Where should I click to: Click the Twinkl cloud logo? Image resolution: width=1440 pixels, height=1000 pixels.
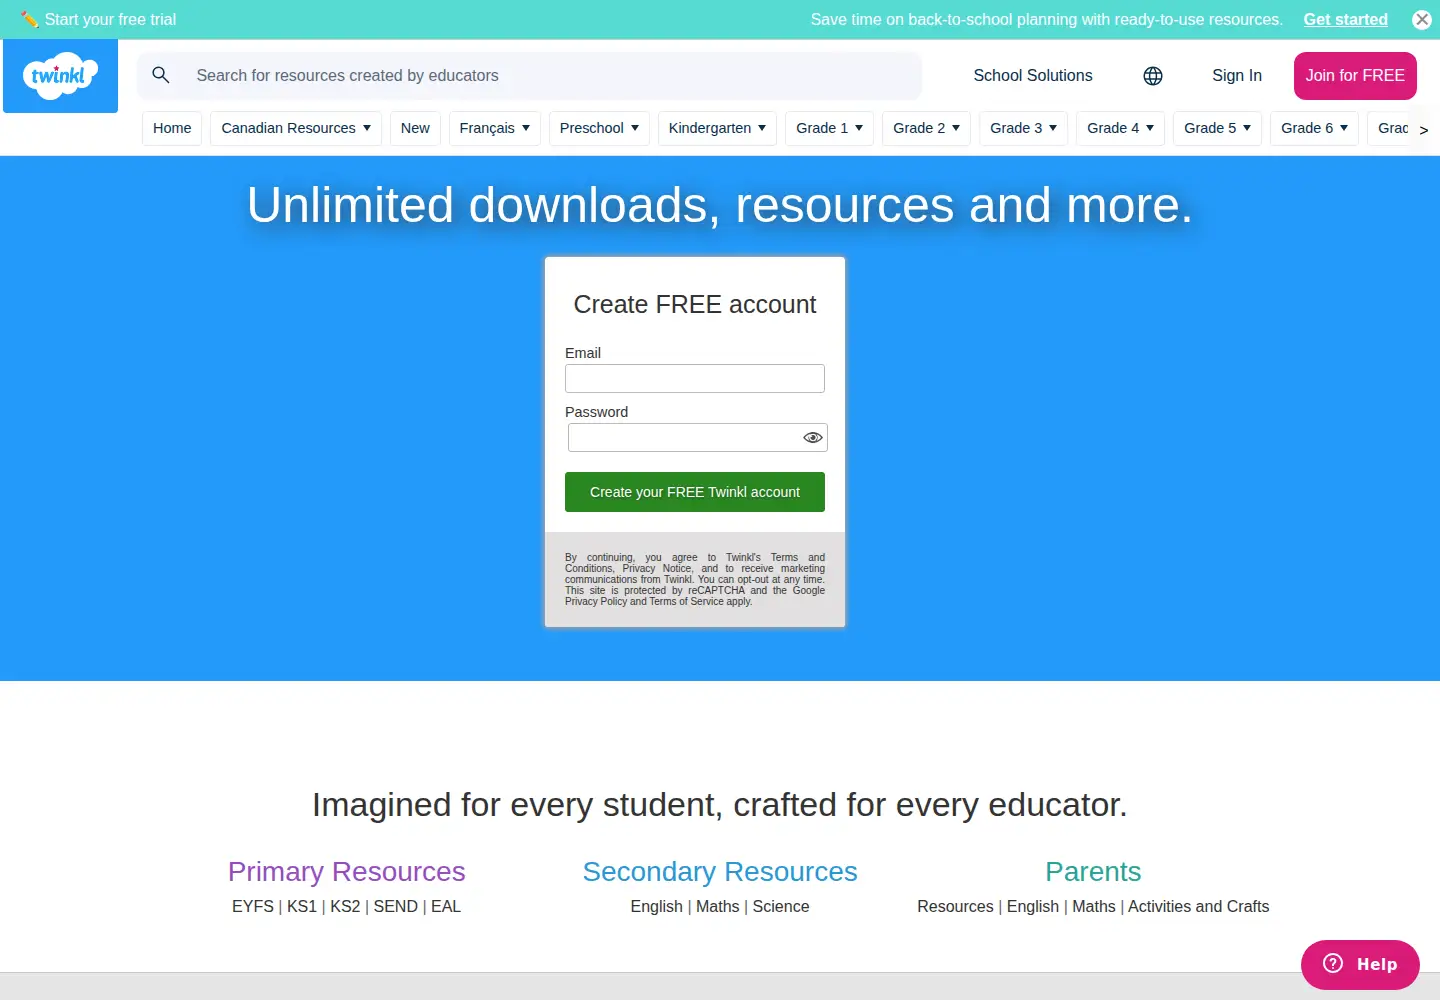pos(60,76)
